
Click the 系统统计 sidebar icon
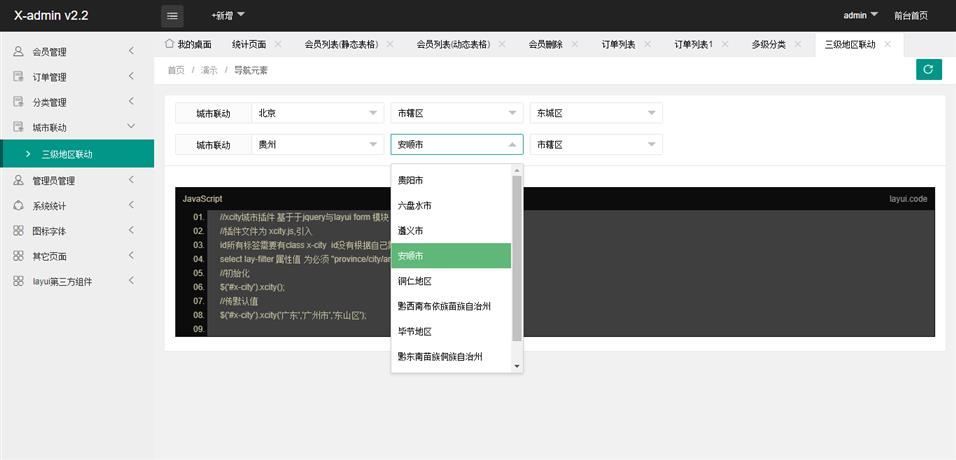coord(18,206)
